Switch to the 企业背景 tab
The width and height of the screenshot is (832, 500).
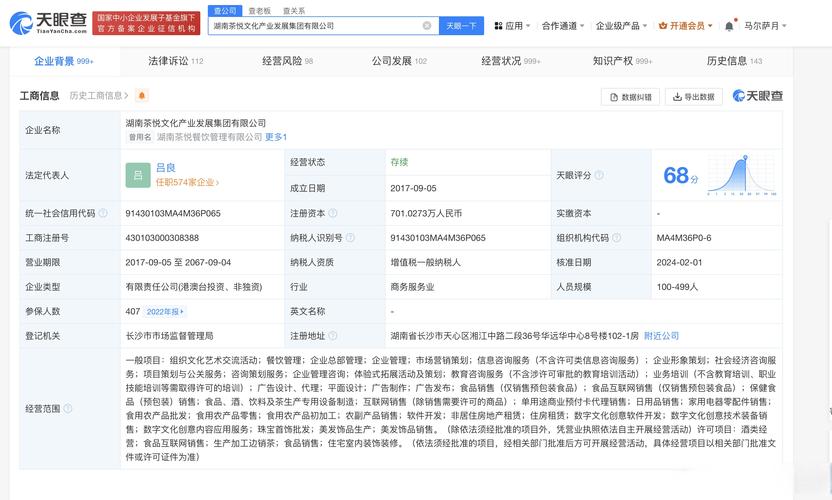(64, 61)
